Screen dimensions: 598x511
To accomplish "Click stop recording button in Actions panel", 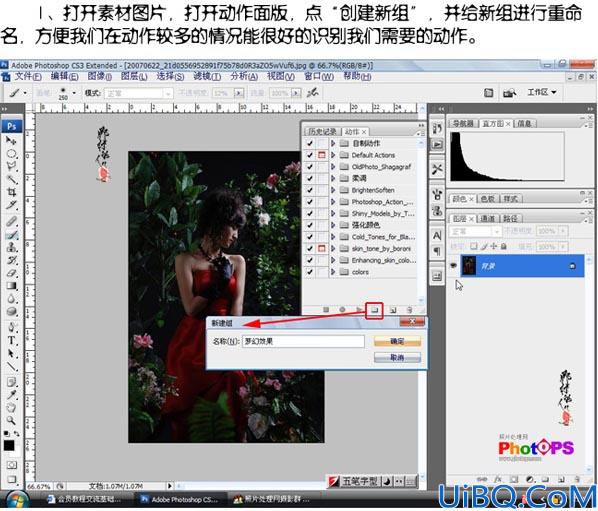I will pos(326,310).
